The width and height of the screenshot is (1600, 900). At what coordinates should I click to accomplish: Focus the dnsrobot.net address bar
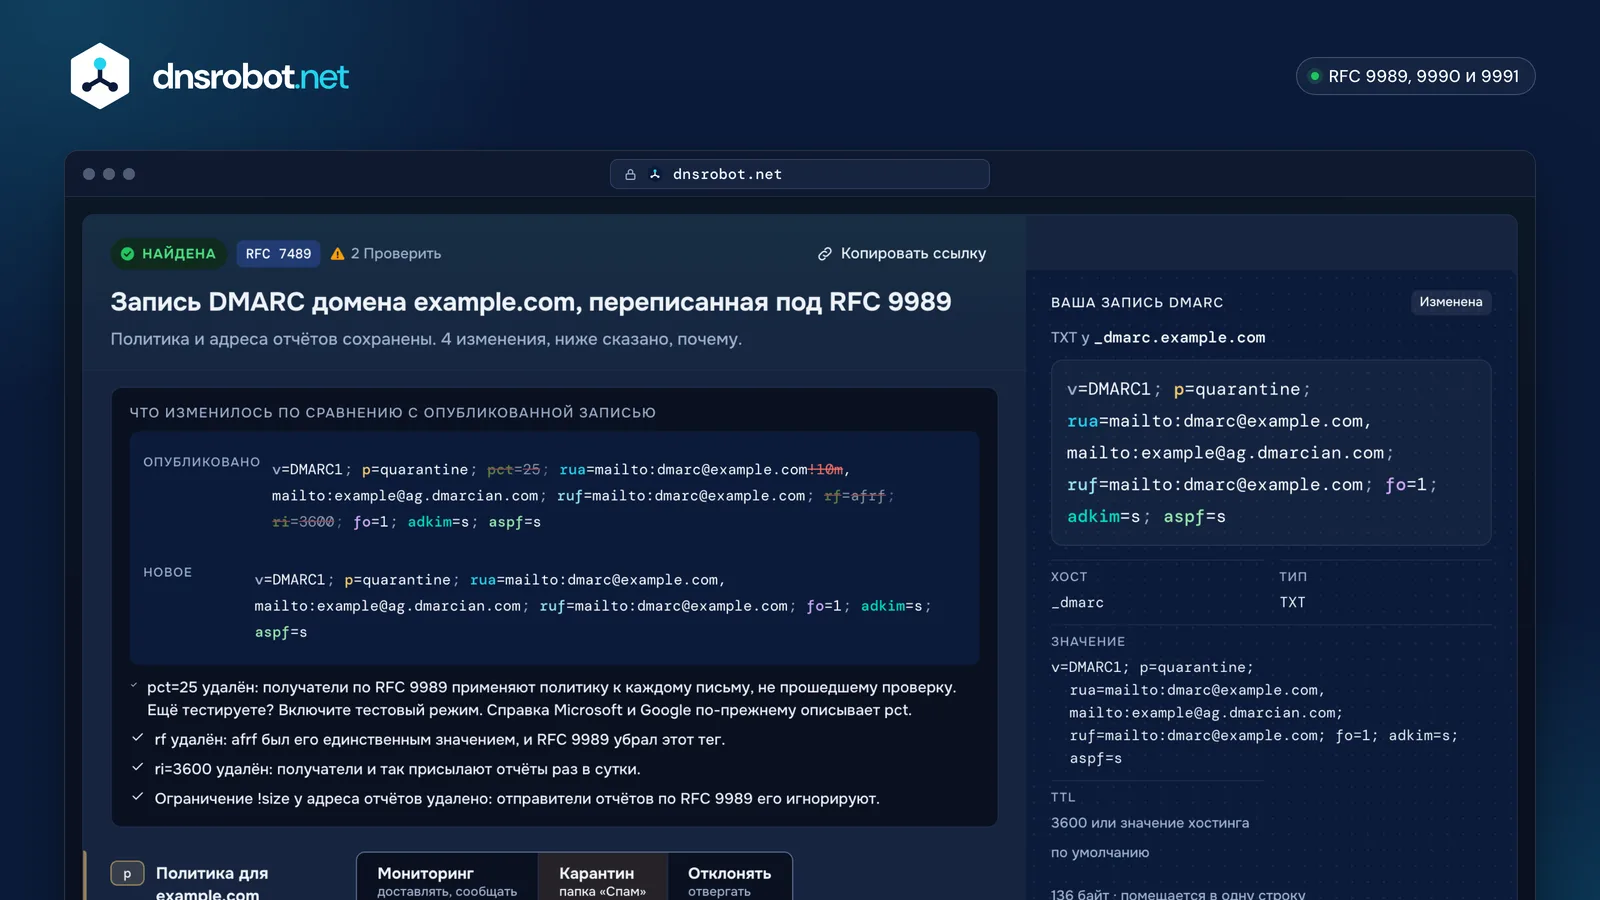(x=800, y=174)
